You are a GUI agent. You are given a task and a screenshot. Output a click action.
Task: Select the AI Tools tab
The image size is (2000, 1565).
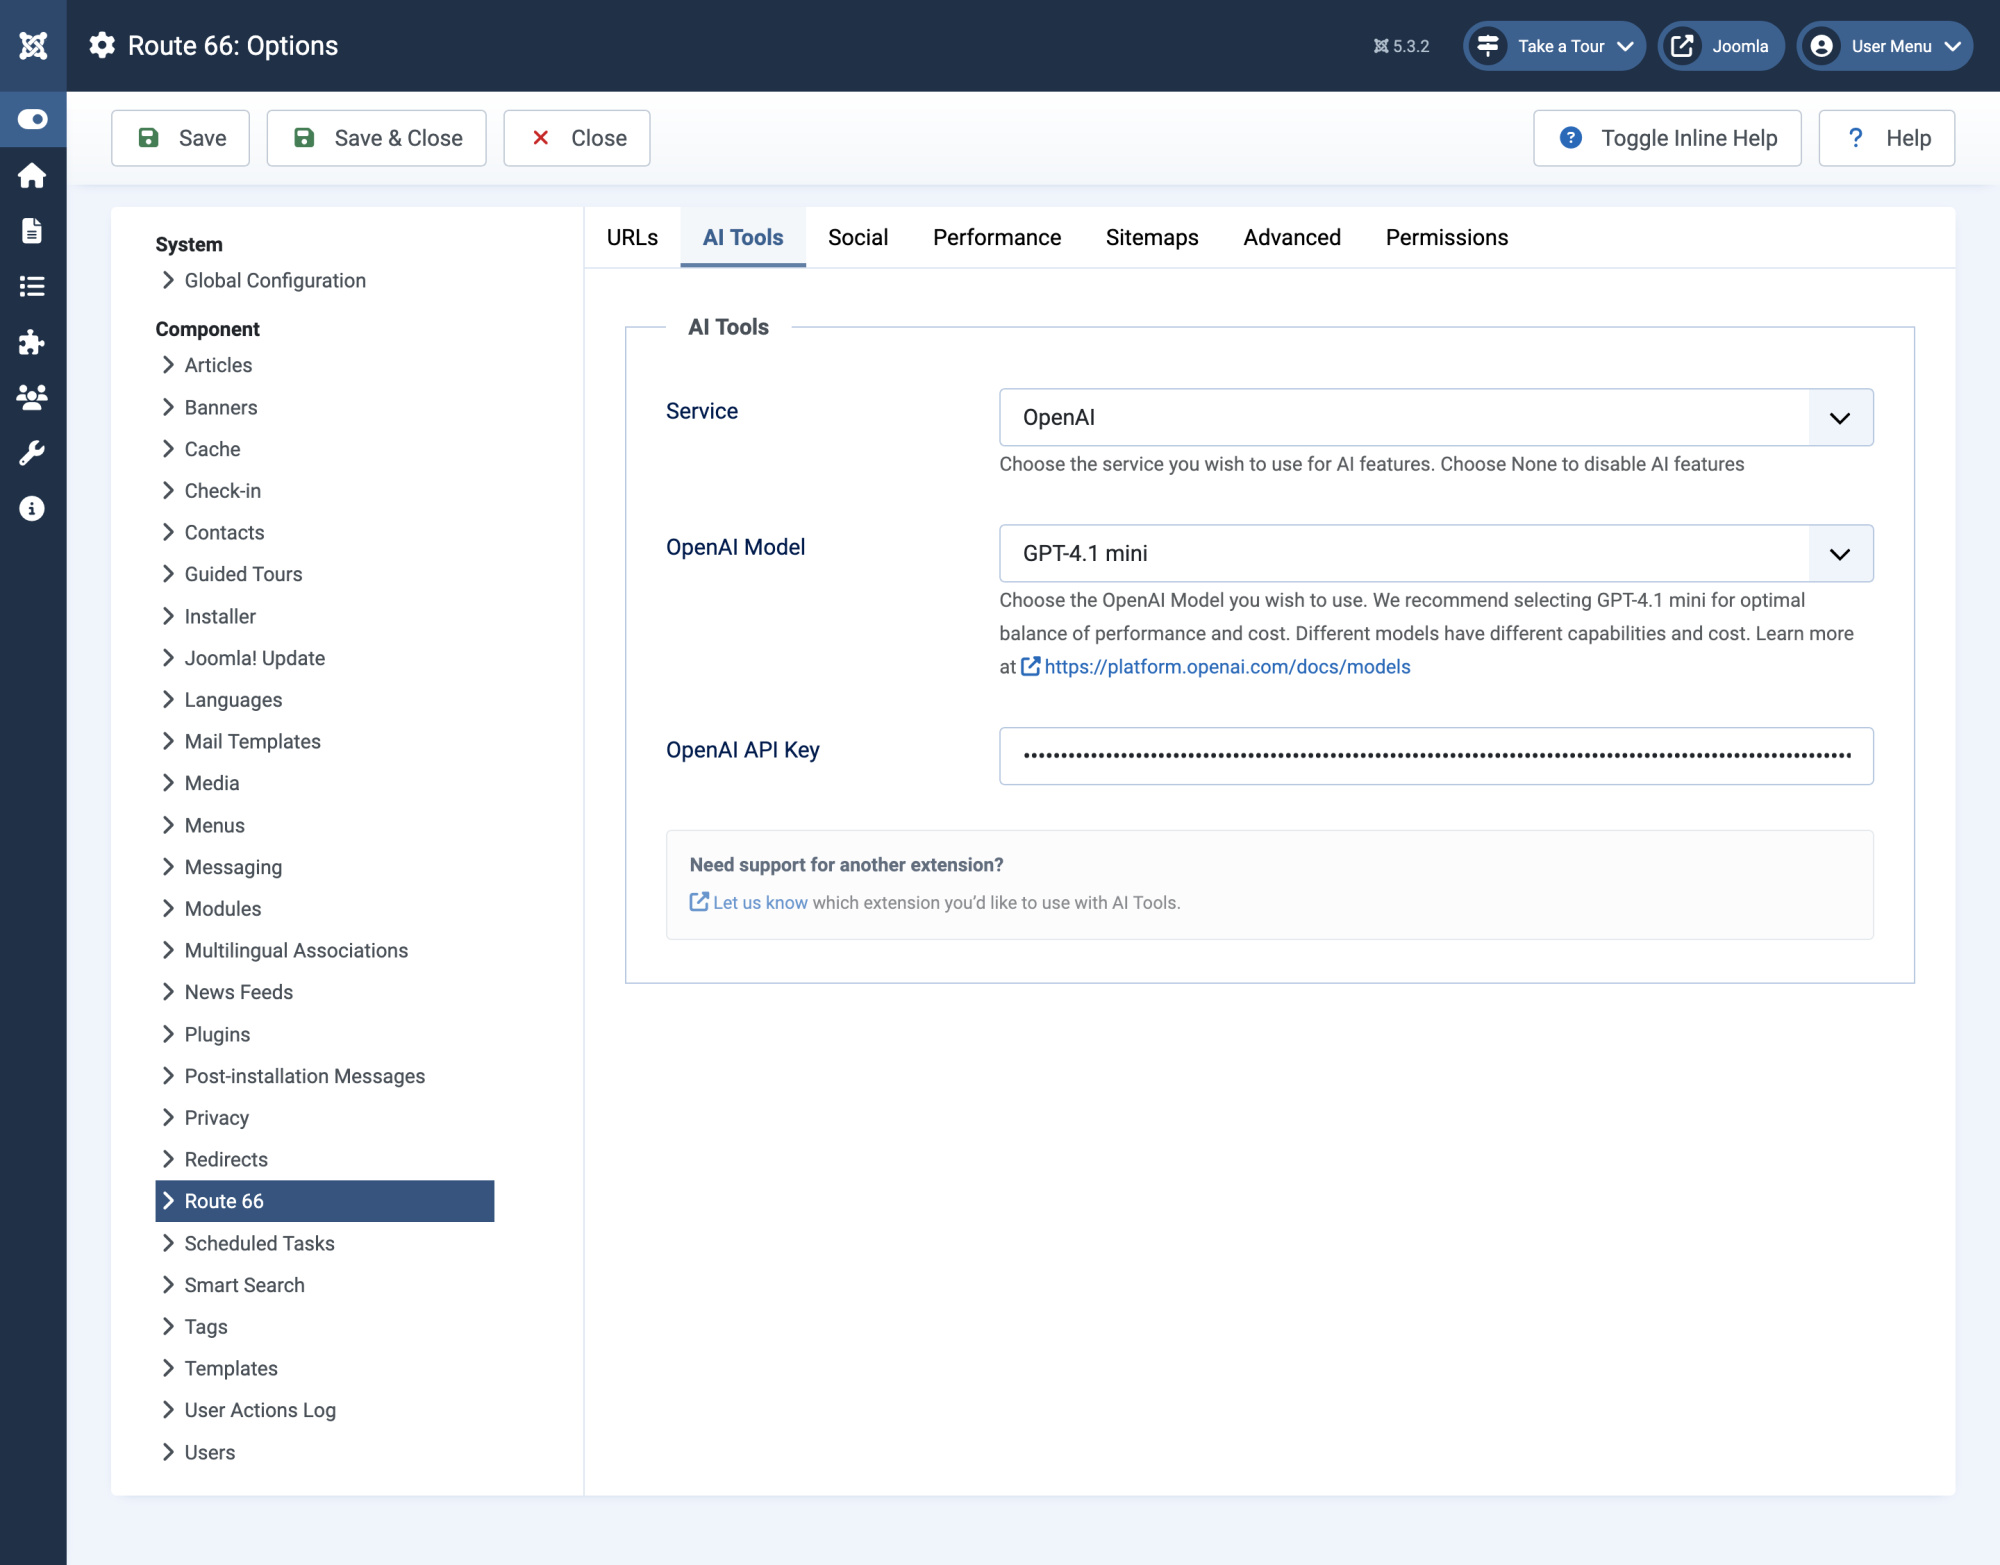click(x=743, y=237)
